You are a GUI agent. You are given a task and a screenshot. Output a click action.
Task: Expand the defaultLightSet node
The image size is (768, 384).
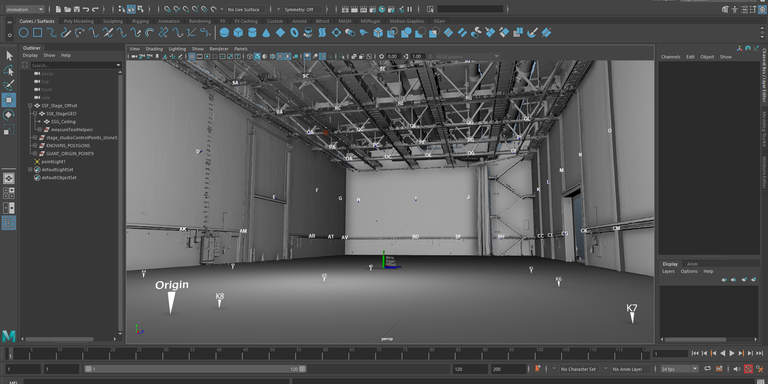click(x=30, y=169)
